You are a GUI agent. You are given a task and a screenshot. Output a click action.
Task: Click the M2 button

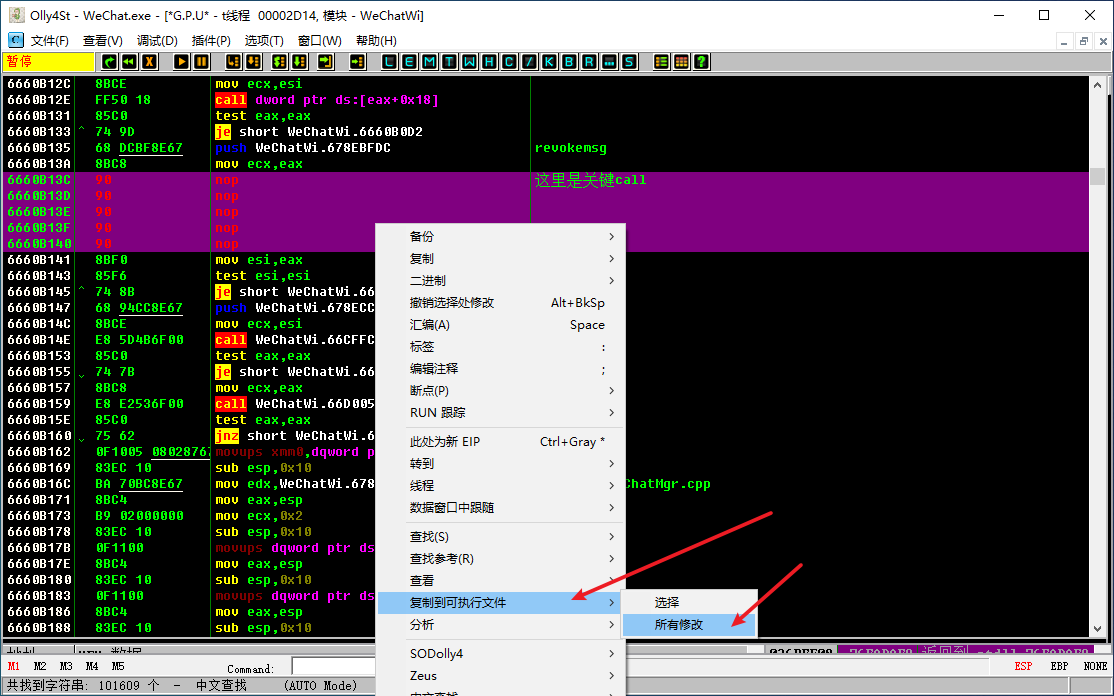(x=40, y=666)
